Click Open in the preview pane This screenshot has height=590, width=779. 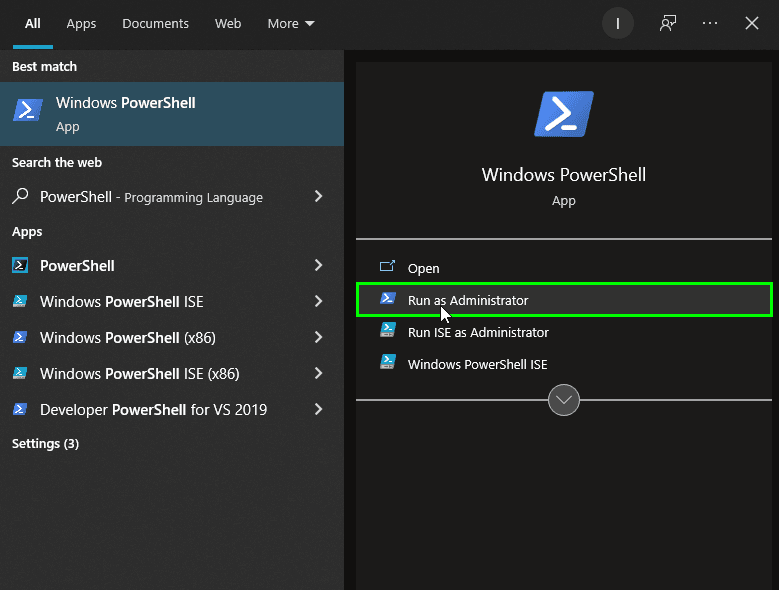pyautogui.click(x=564, y=268)
